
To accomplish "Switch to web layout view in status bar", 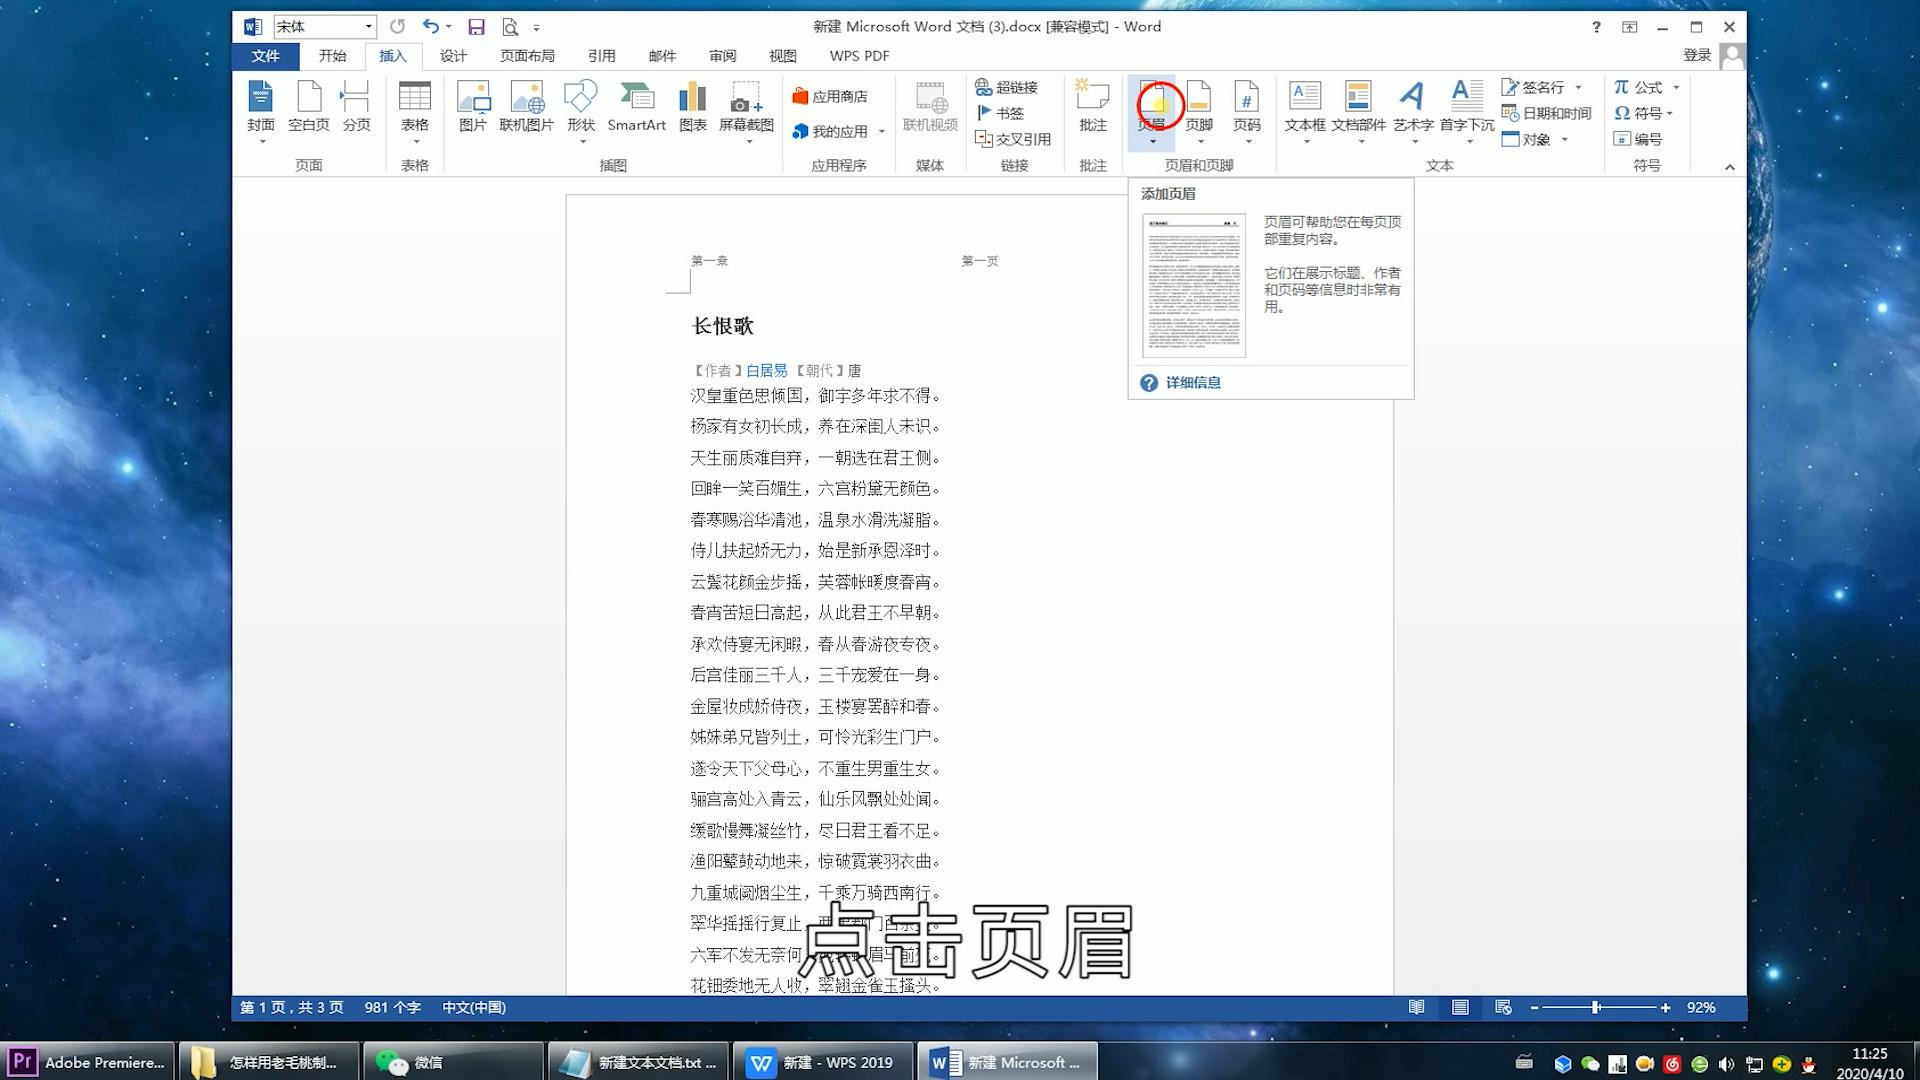I will [x=1503, y=1007].
